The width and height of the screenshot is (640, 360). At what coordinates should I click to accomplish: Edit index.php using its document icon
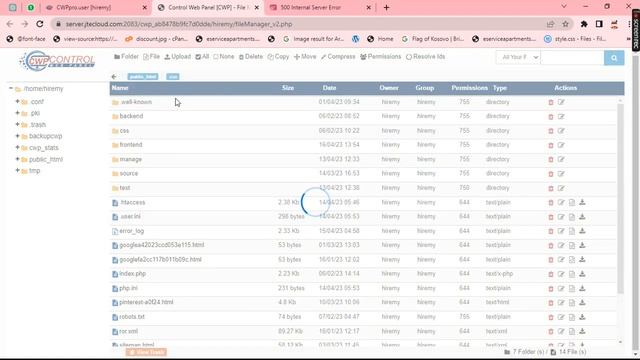572,274
